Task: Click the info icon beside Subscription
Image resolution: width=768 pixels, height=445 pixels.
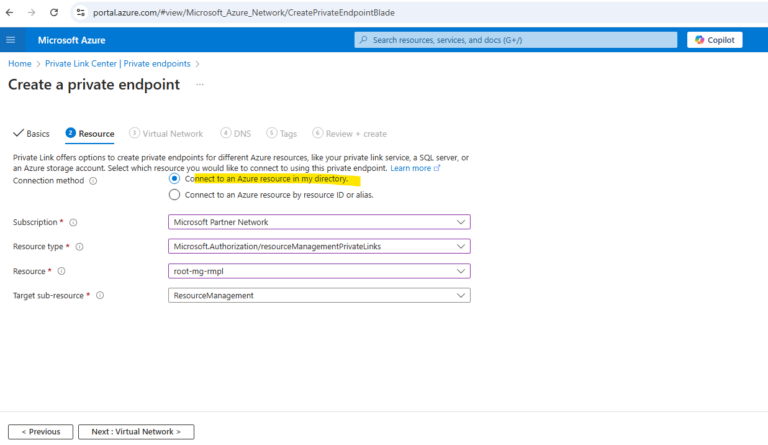Action: coord(73,222)
